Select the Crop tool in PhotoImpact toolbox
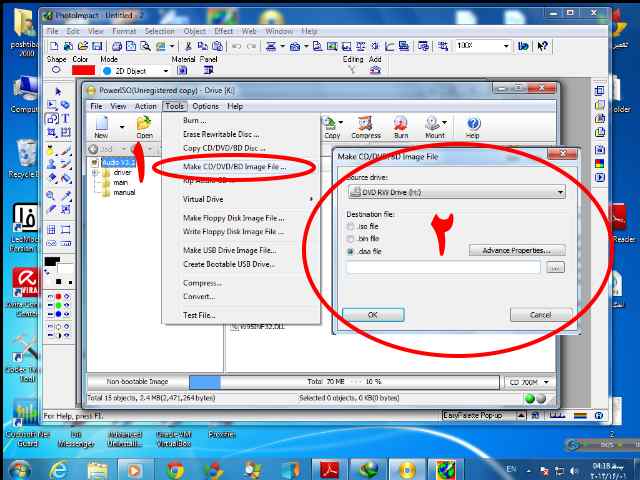The width and height of the screenshot is (640, 480). pos(52,132)
